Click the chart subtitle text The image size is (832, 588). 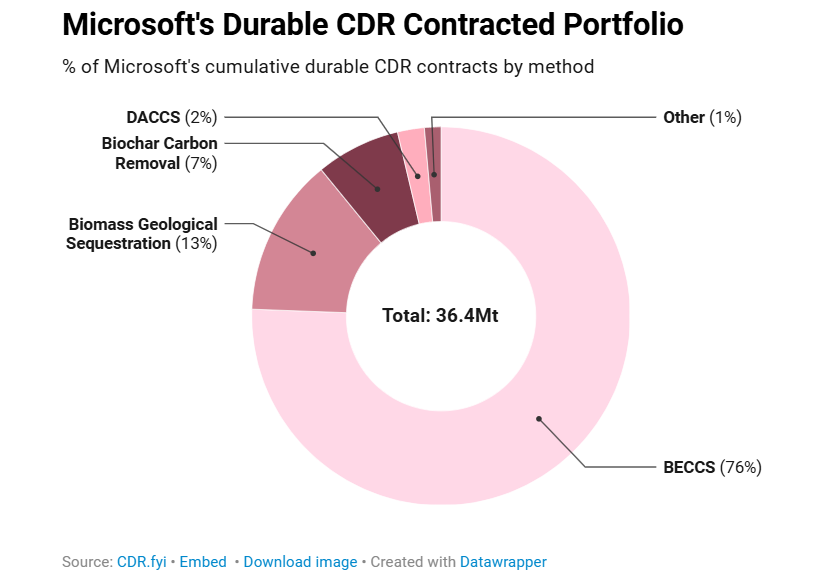(x=328, y=67)
